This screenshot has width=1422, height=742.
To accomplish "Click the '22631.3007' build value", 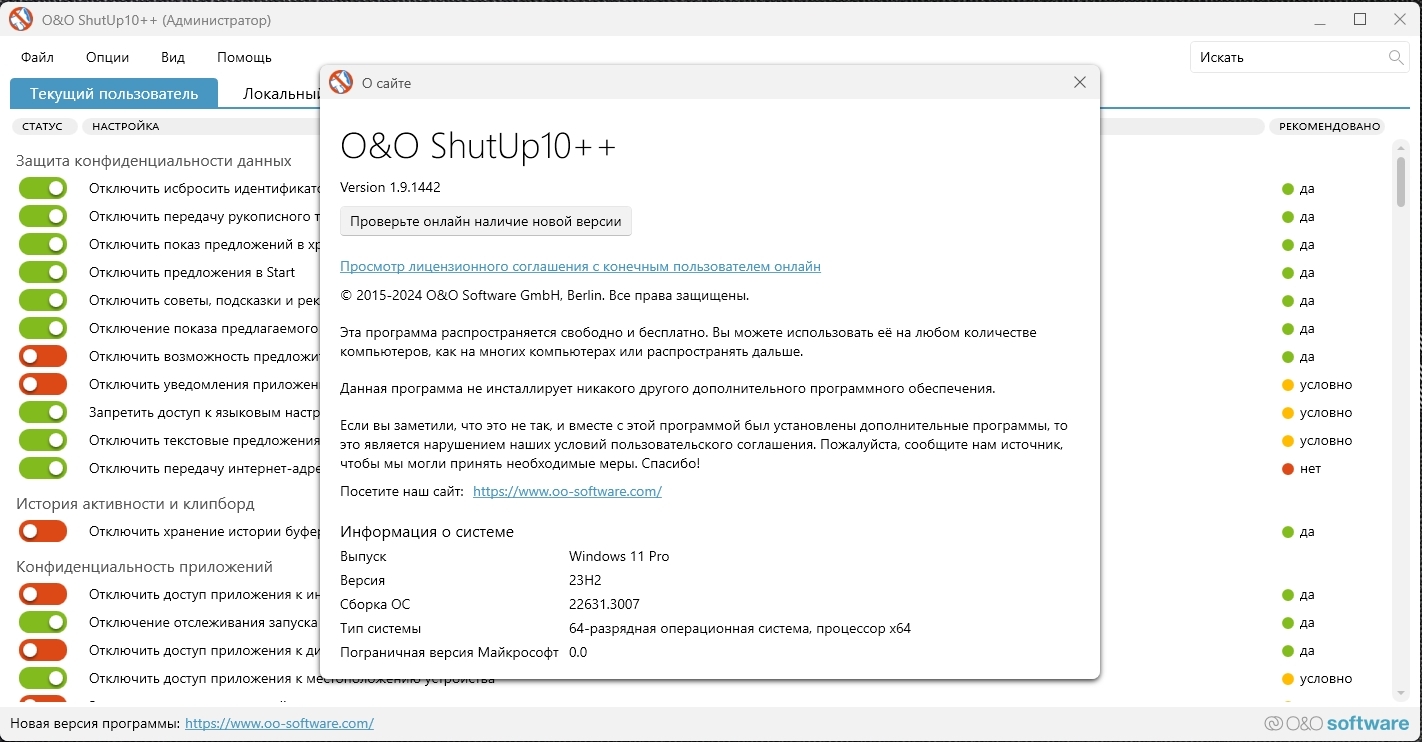I will point(604,604).
